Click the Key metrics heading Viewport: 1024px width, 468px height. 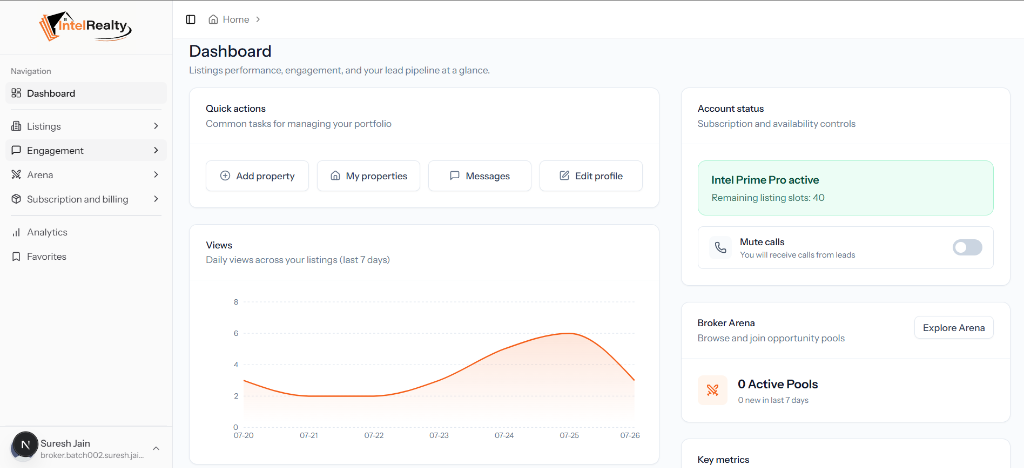pos(723,460)
